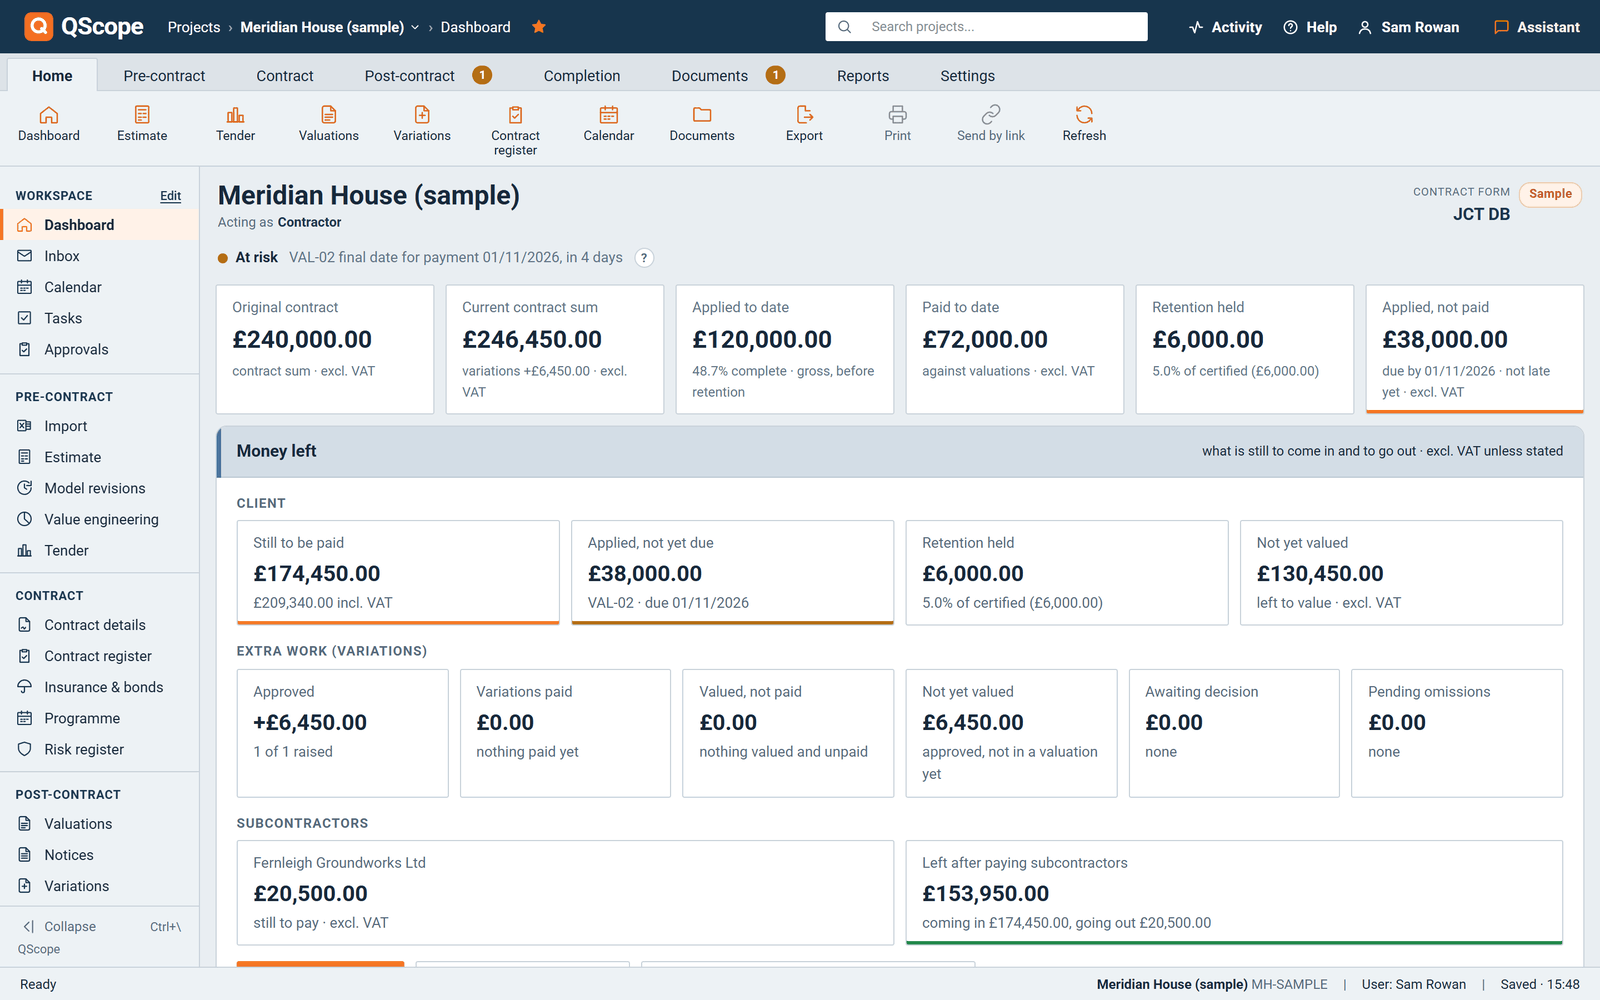The width and height of the screenshot is (1600, 1000).
Task: Edit the workspace sidebar
Action: [x=171, y=196]
